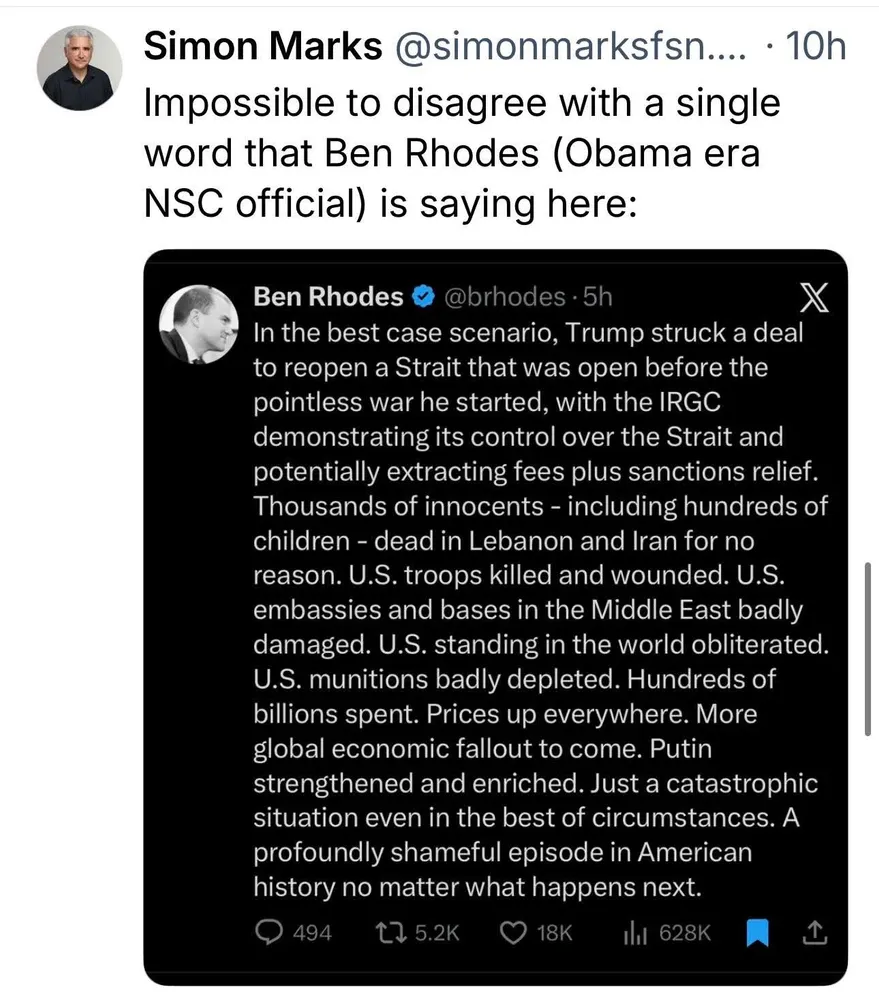Like the Ben Rhodes post
879x1000 pixels.
click(513, 932)
